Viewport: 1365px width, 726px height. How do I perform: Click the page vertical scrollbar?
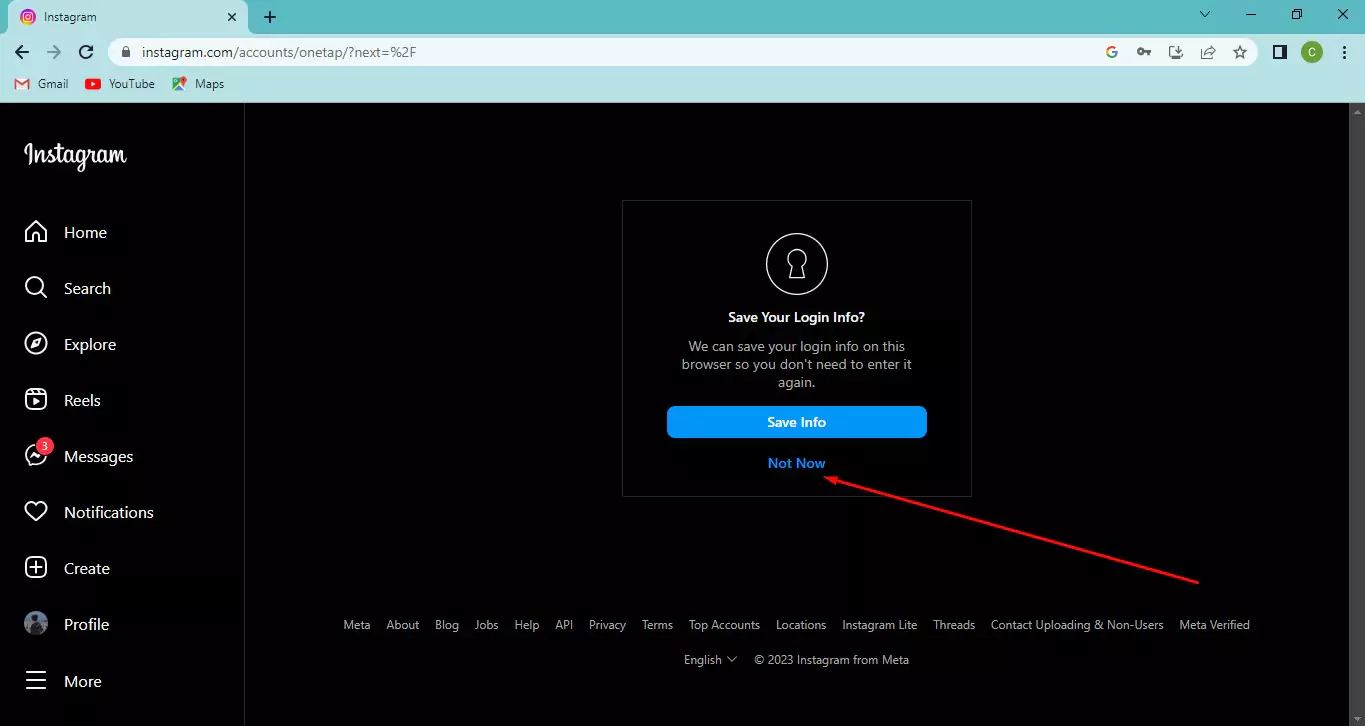click(1357, 414)
